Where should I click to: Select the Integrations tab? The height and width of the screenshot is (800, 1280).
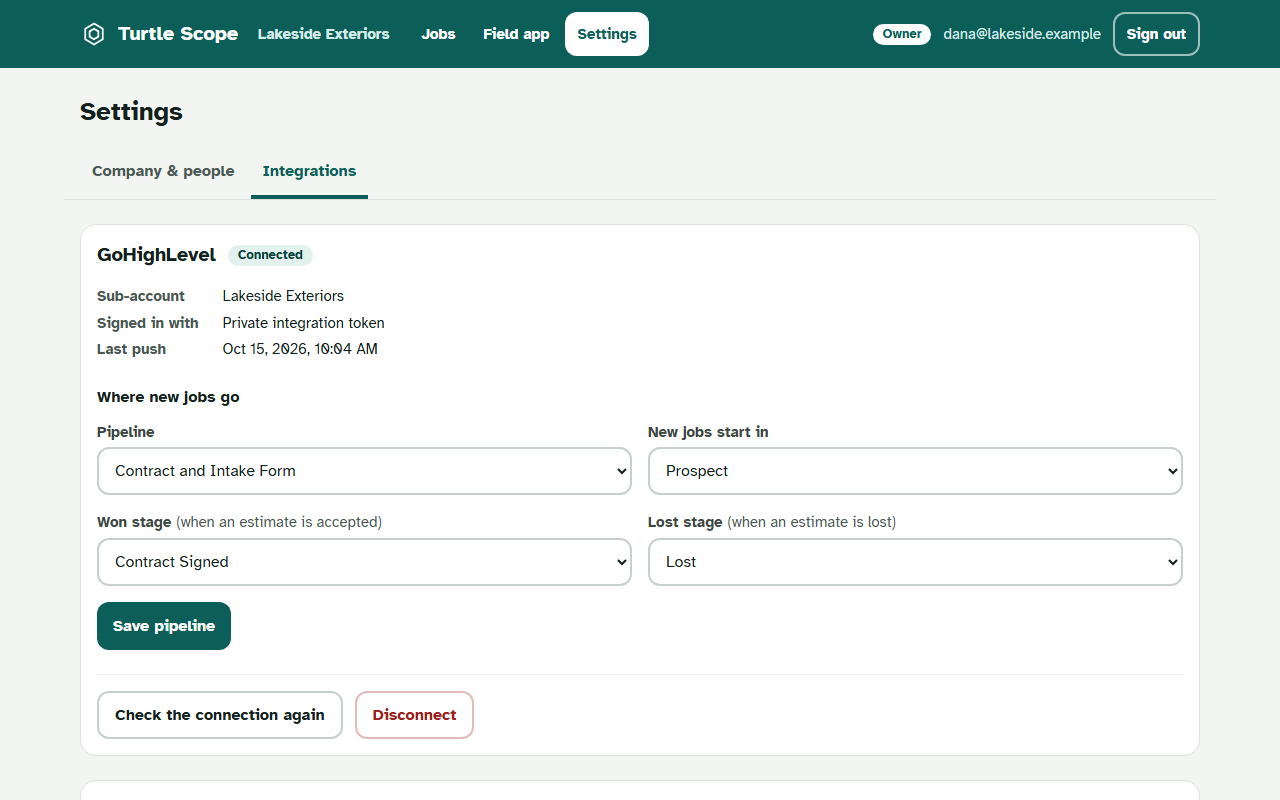[x=309, y=171]
